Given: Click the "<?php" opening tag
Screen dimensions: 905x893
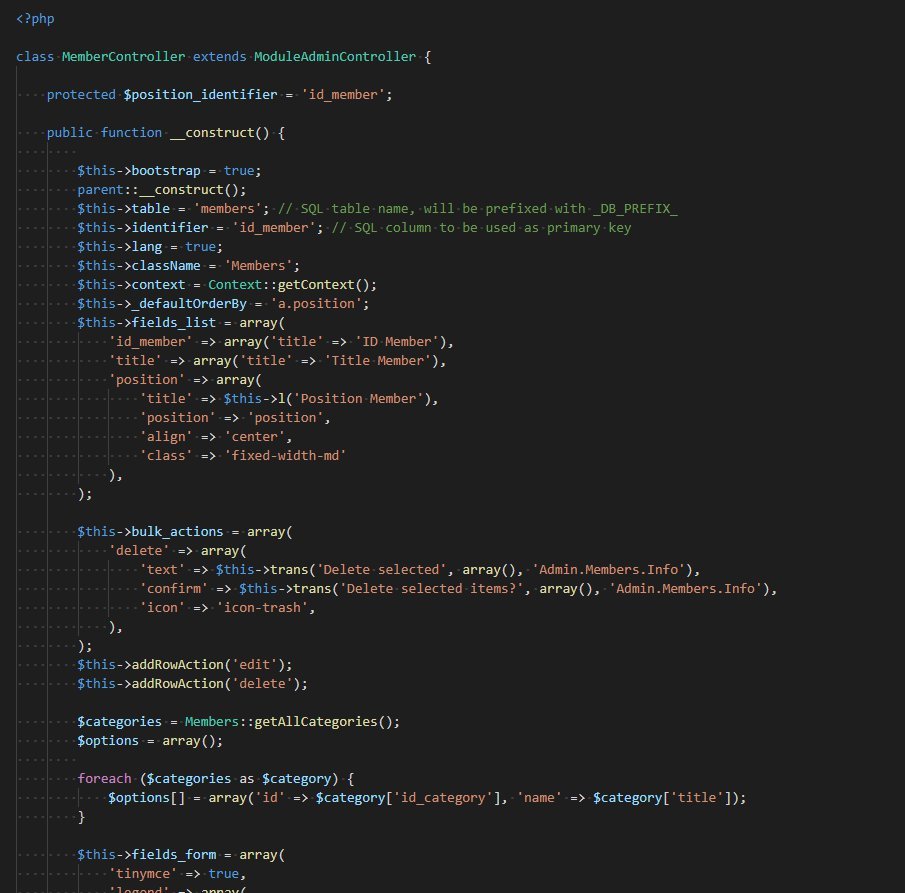Looking at the screenshot, I should (x=35, y=18).
